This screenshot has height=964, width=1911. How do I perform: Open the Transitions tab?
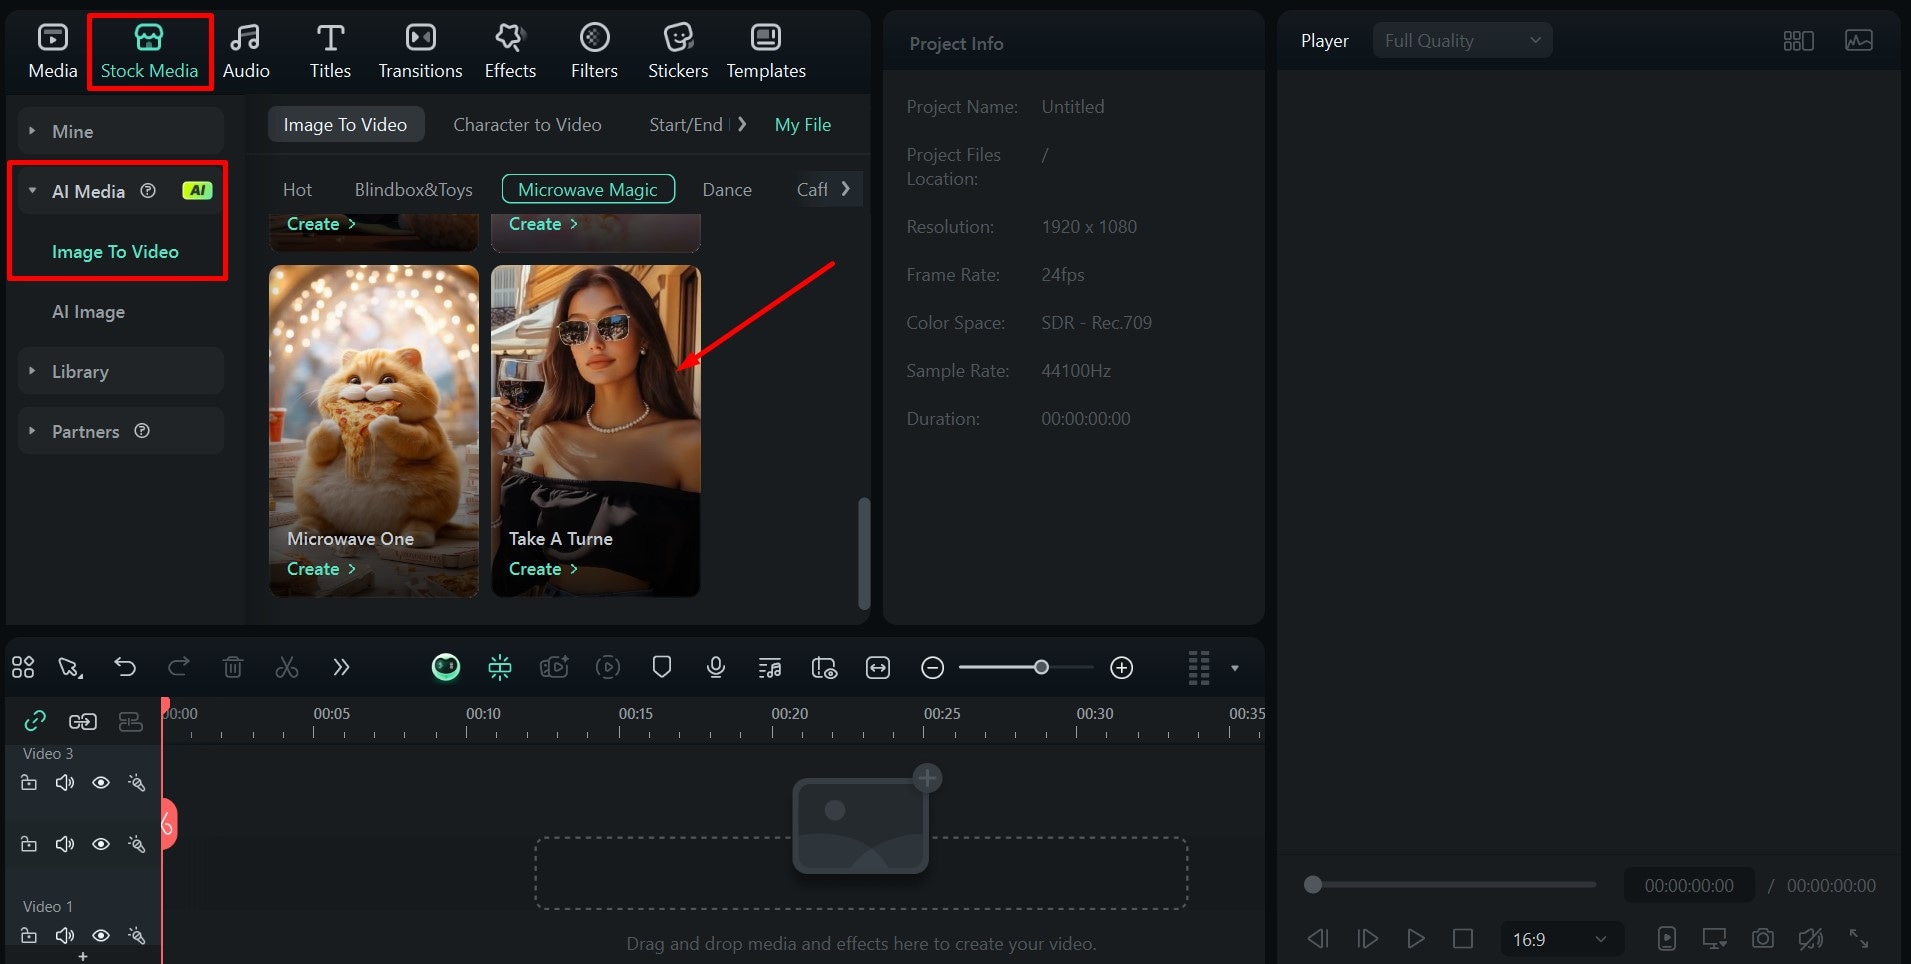point(420,51)
